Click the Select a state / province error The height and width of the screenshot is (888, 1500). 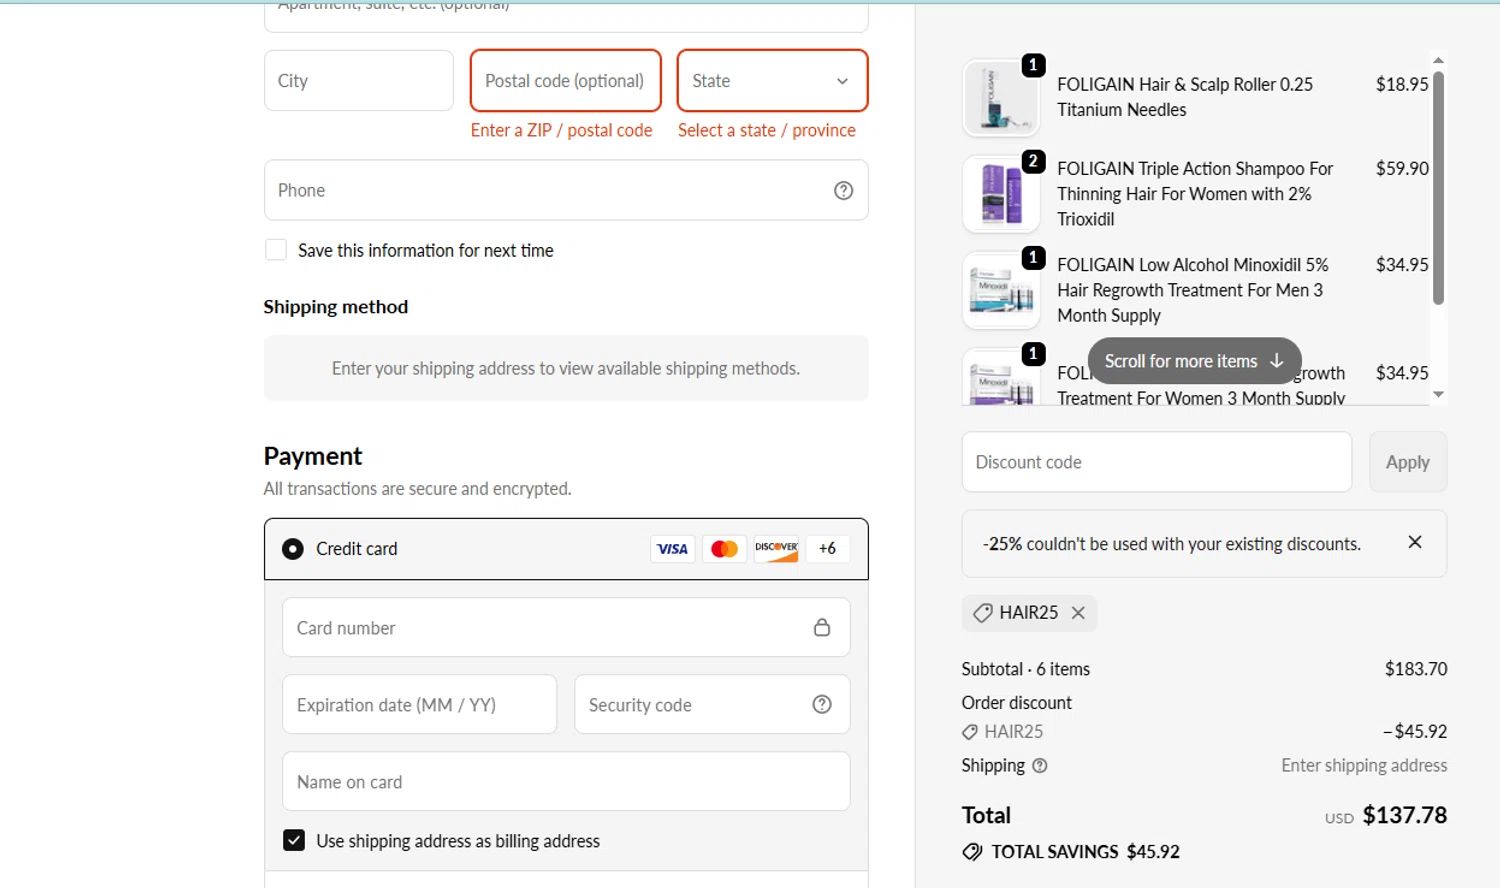click(766, 130)
